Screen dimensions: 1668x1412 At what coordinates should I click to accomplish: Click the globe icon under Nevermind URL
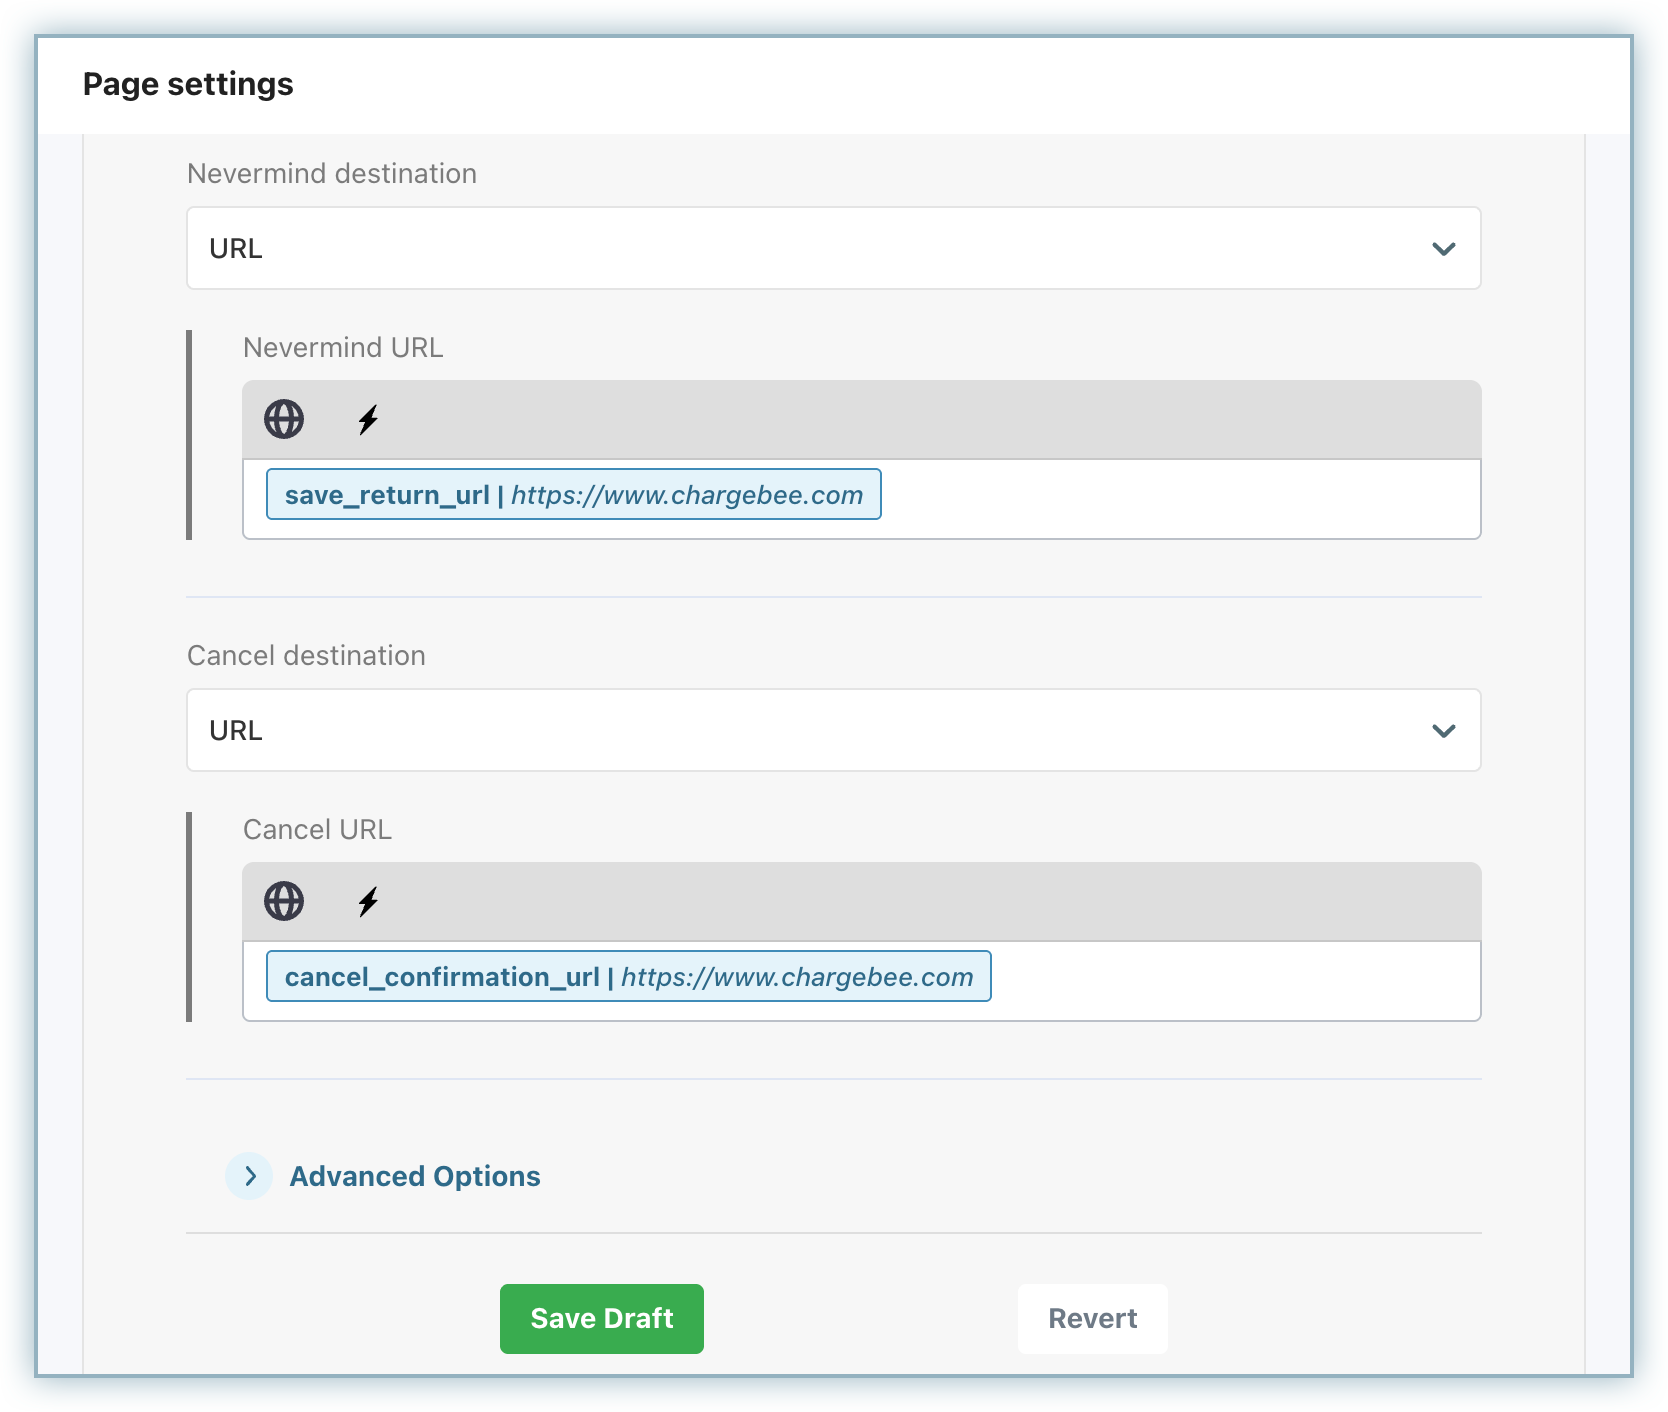pos(284,420)
